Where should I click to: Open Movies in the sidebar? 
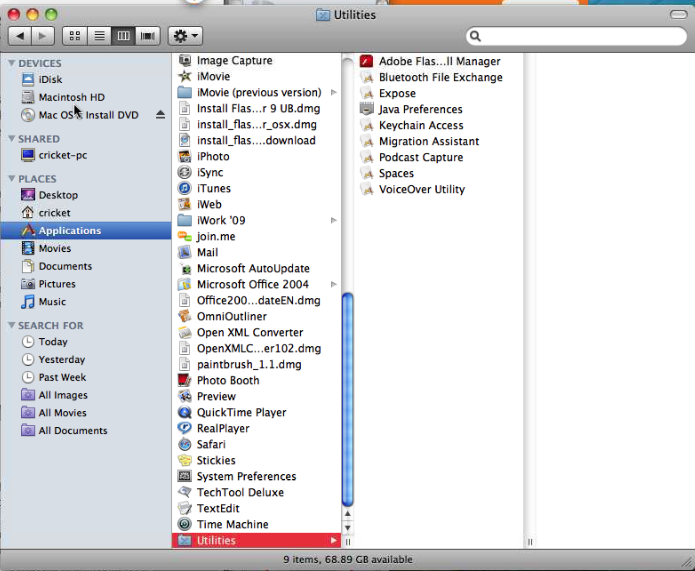point(86,248)
